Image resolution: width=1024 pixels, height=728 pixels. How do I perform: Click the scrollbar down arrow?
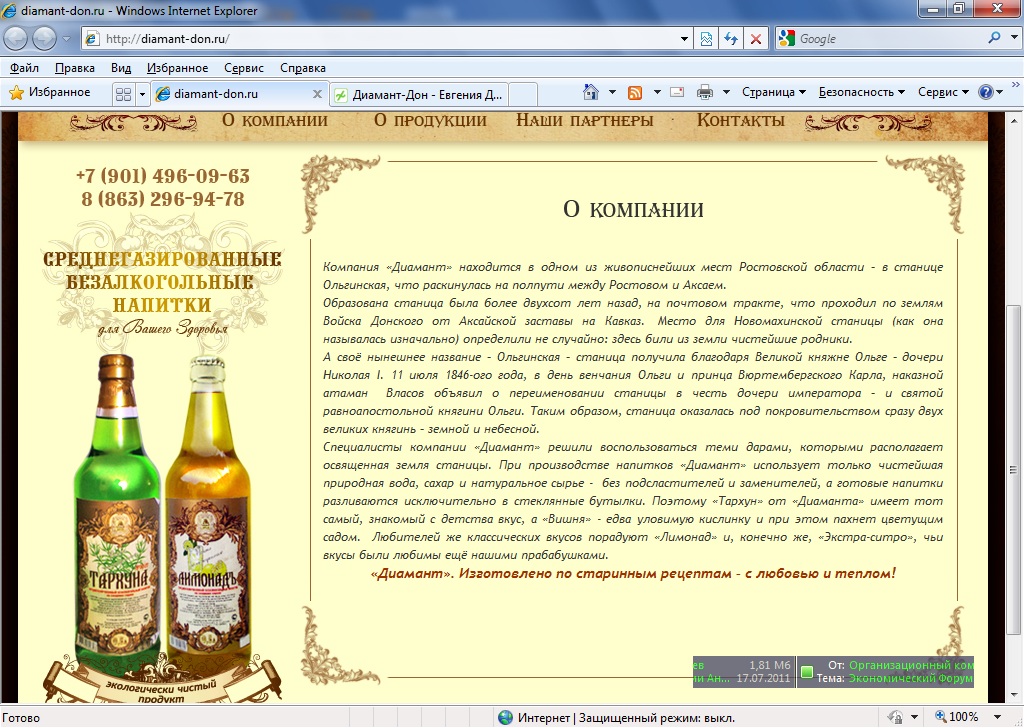point(1013,695)
